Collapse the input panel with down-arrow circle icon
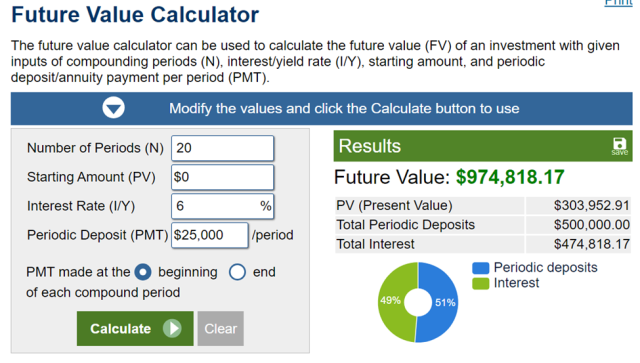Screen dimensions: 640x363 [x=113, y=108]
